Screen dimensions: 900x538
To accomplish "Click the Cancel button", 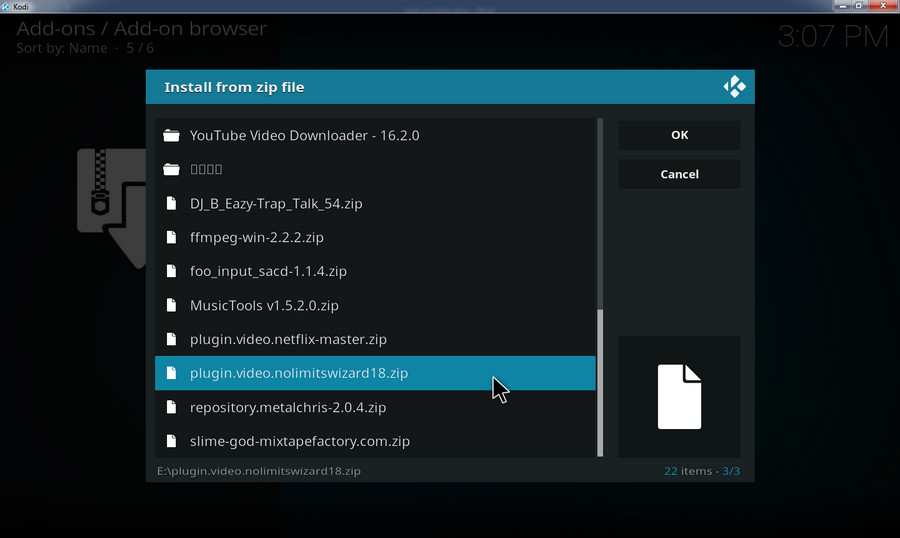I will pyautogui.click(x=679, y=174).
